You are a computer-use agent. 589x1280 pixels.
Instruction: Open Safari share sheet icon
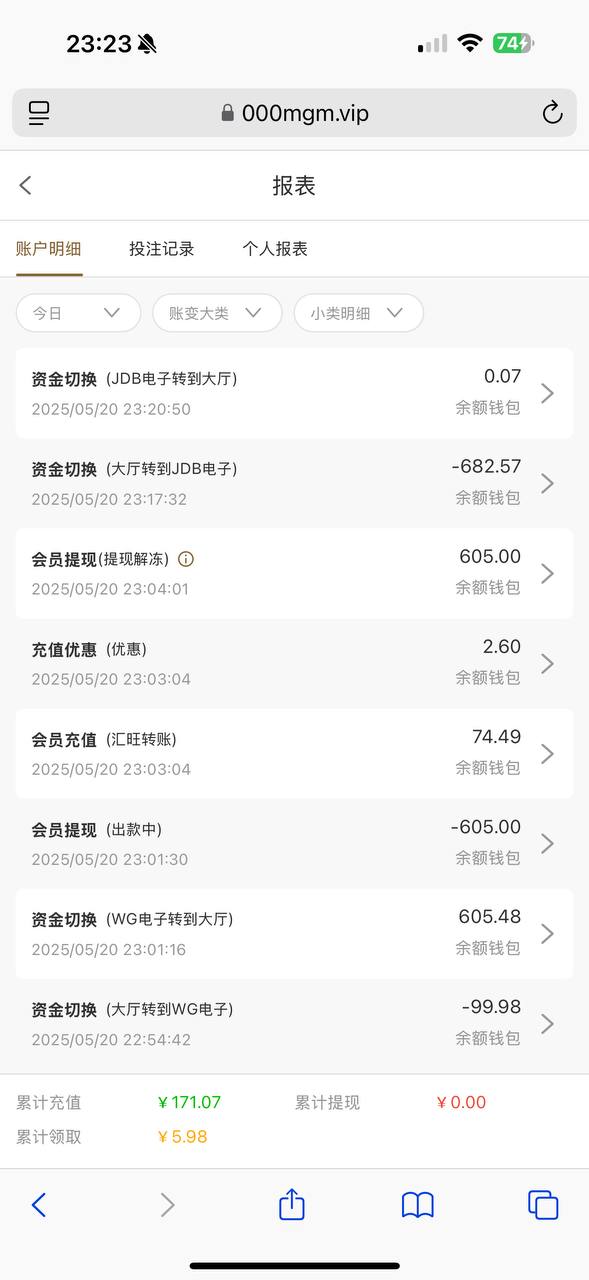(x=291, y=1203)
